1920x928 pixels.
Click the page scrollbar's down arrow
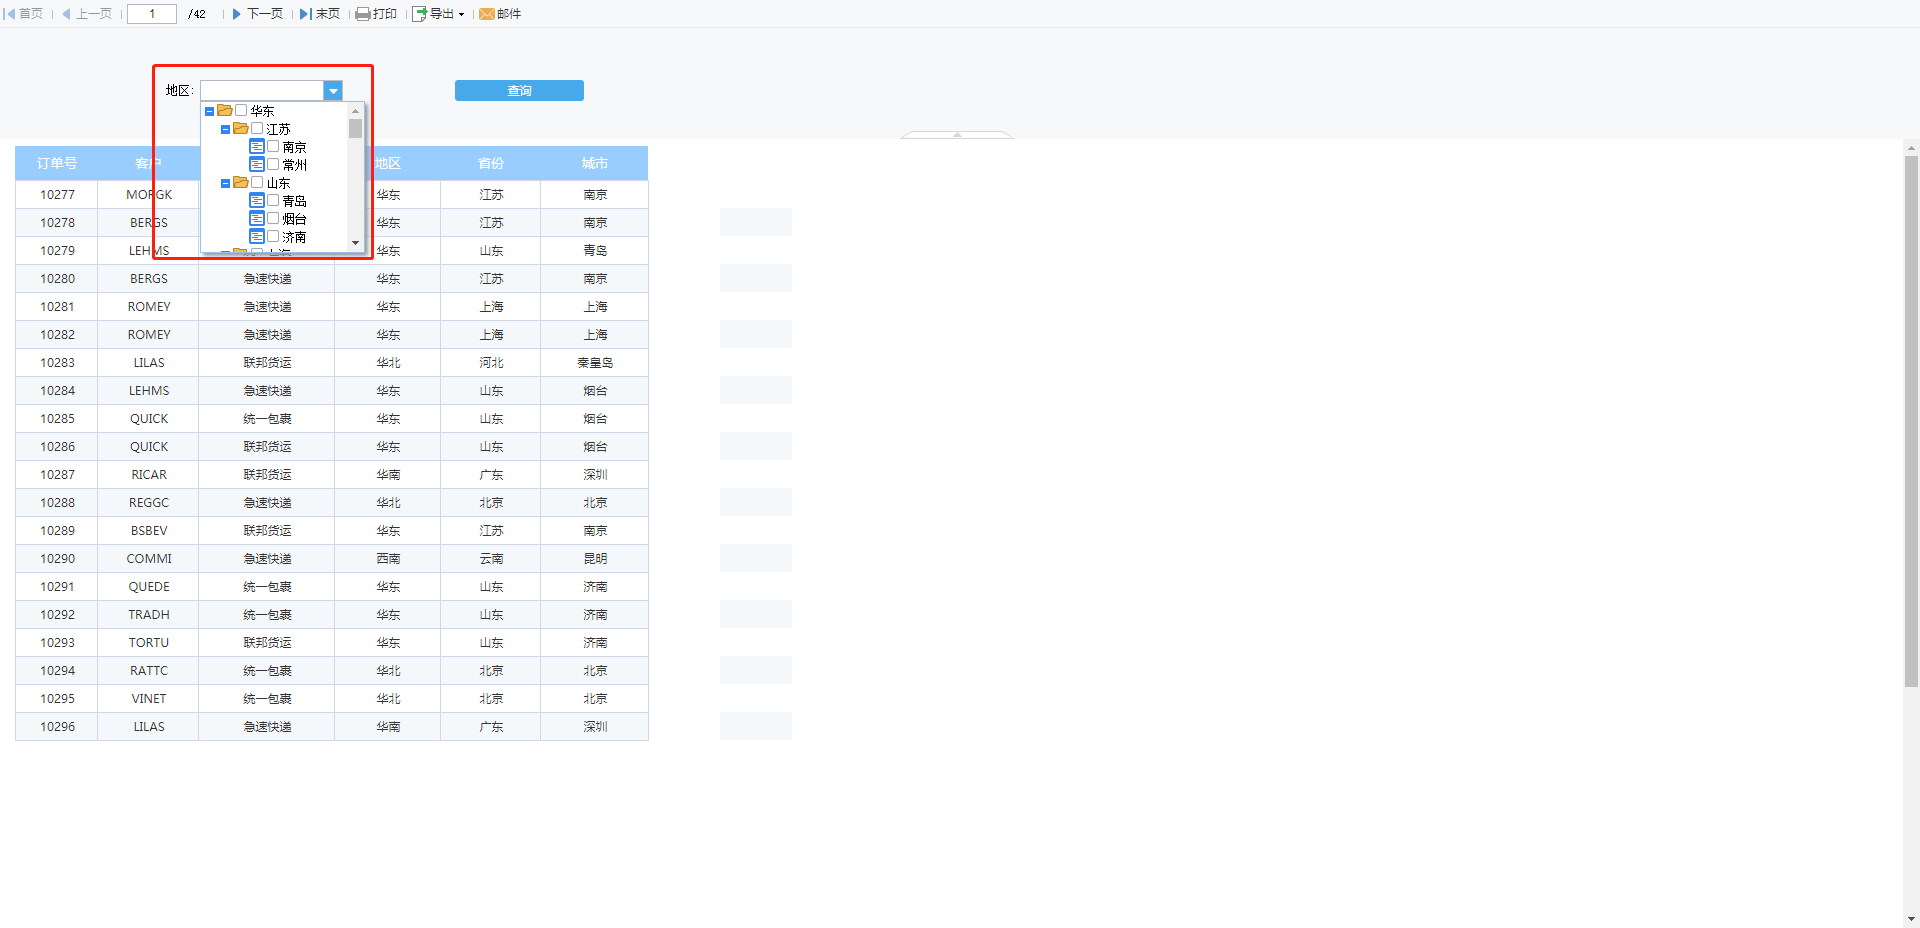1911,919
